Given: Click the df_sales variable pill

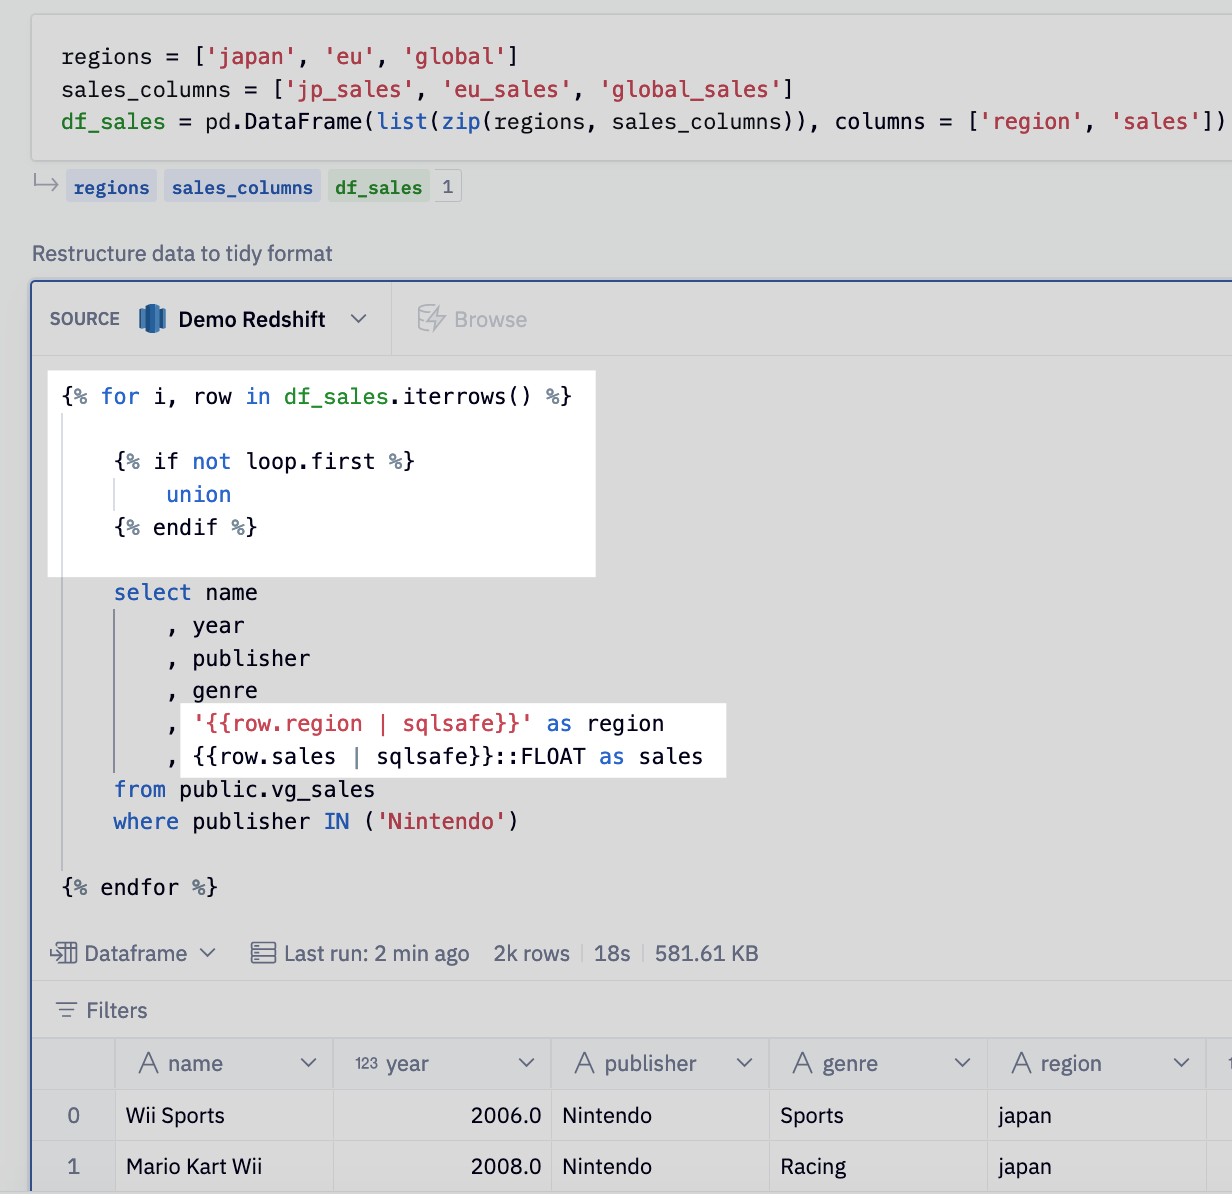Looking at the screenshot, I should pos(378,186).
